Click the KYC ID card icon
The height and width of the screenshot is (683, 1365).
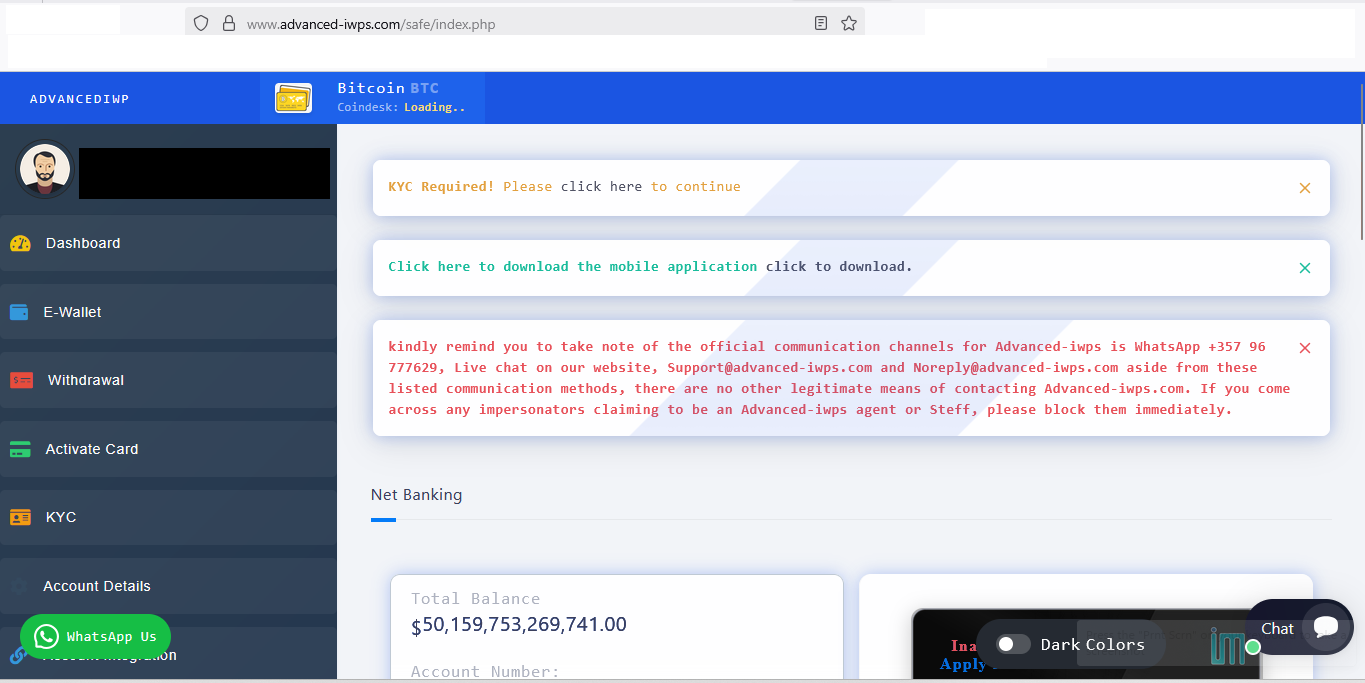[x=20, y=517]
